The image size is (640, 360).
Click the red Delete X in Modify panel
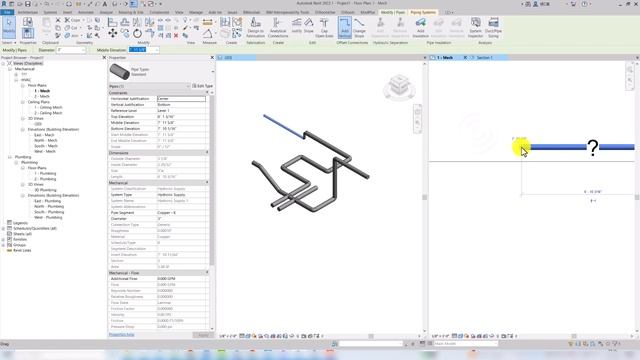click(176, 36)
